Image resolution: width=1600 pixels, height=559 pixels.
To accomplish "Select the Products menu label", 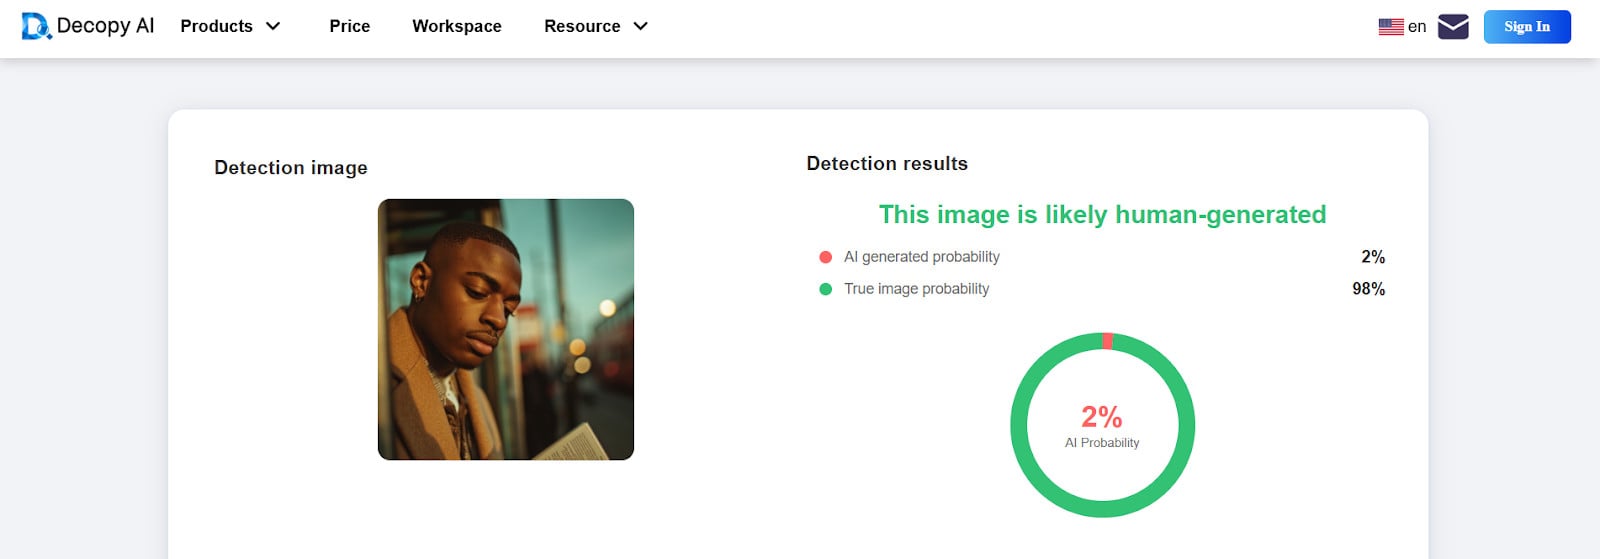I will (216, 26).
